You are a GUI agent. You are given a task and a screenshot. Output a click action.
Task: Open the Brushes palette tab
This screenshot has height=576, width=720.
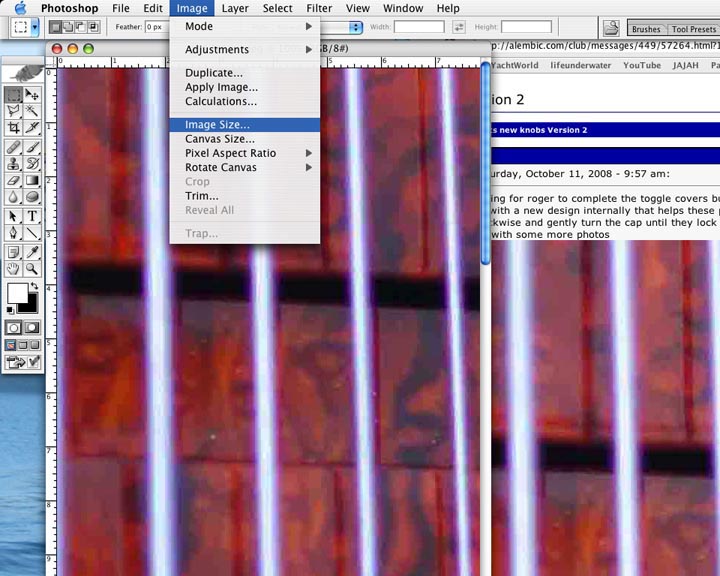[645, 30]
